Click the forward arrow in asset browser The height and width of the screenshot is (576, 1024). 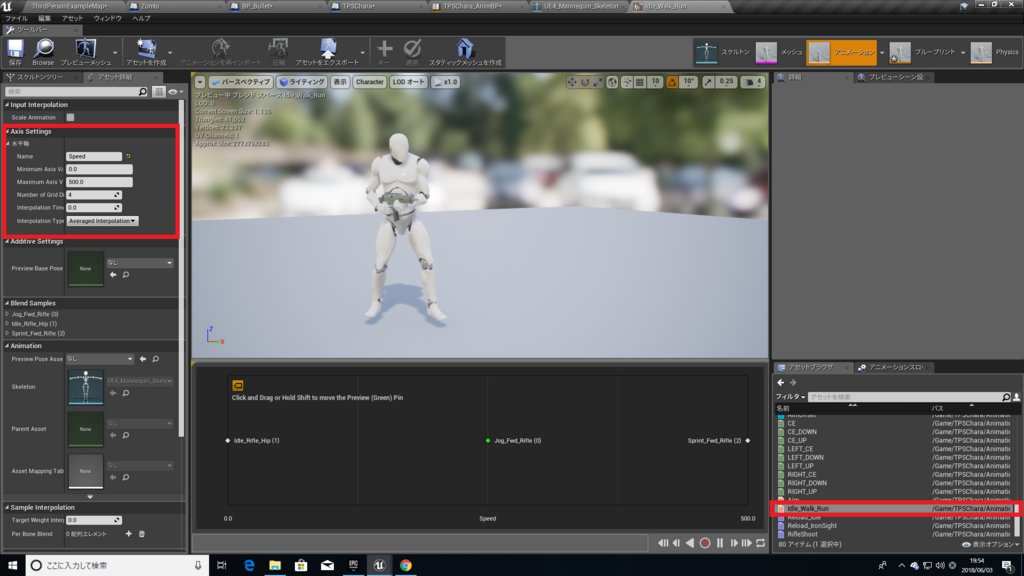tap(793, 383)
